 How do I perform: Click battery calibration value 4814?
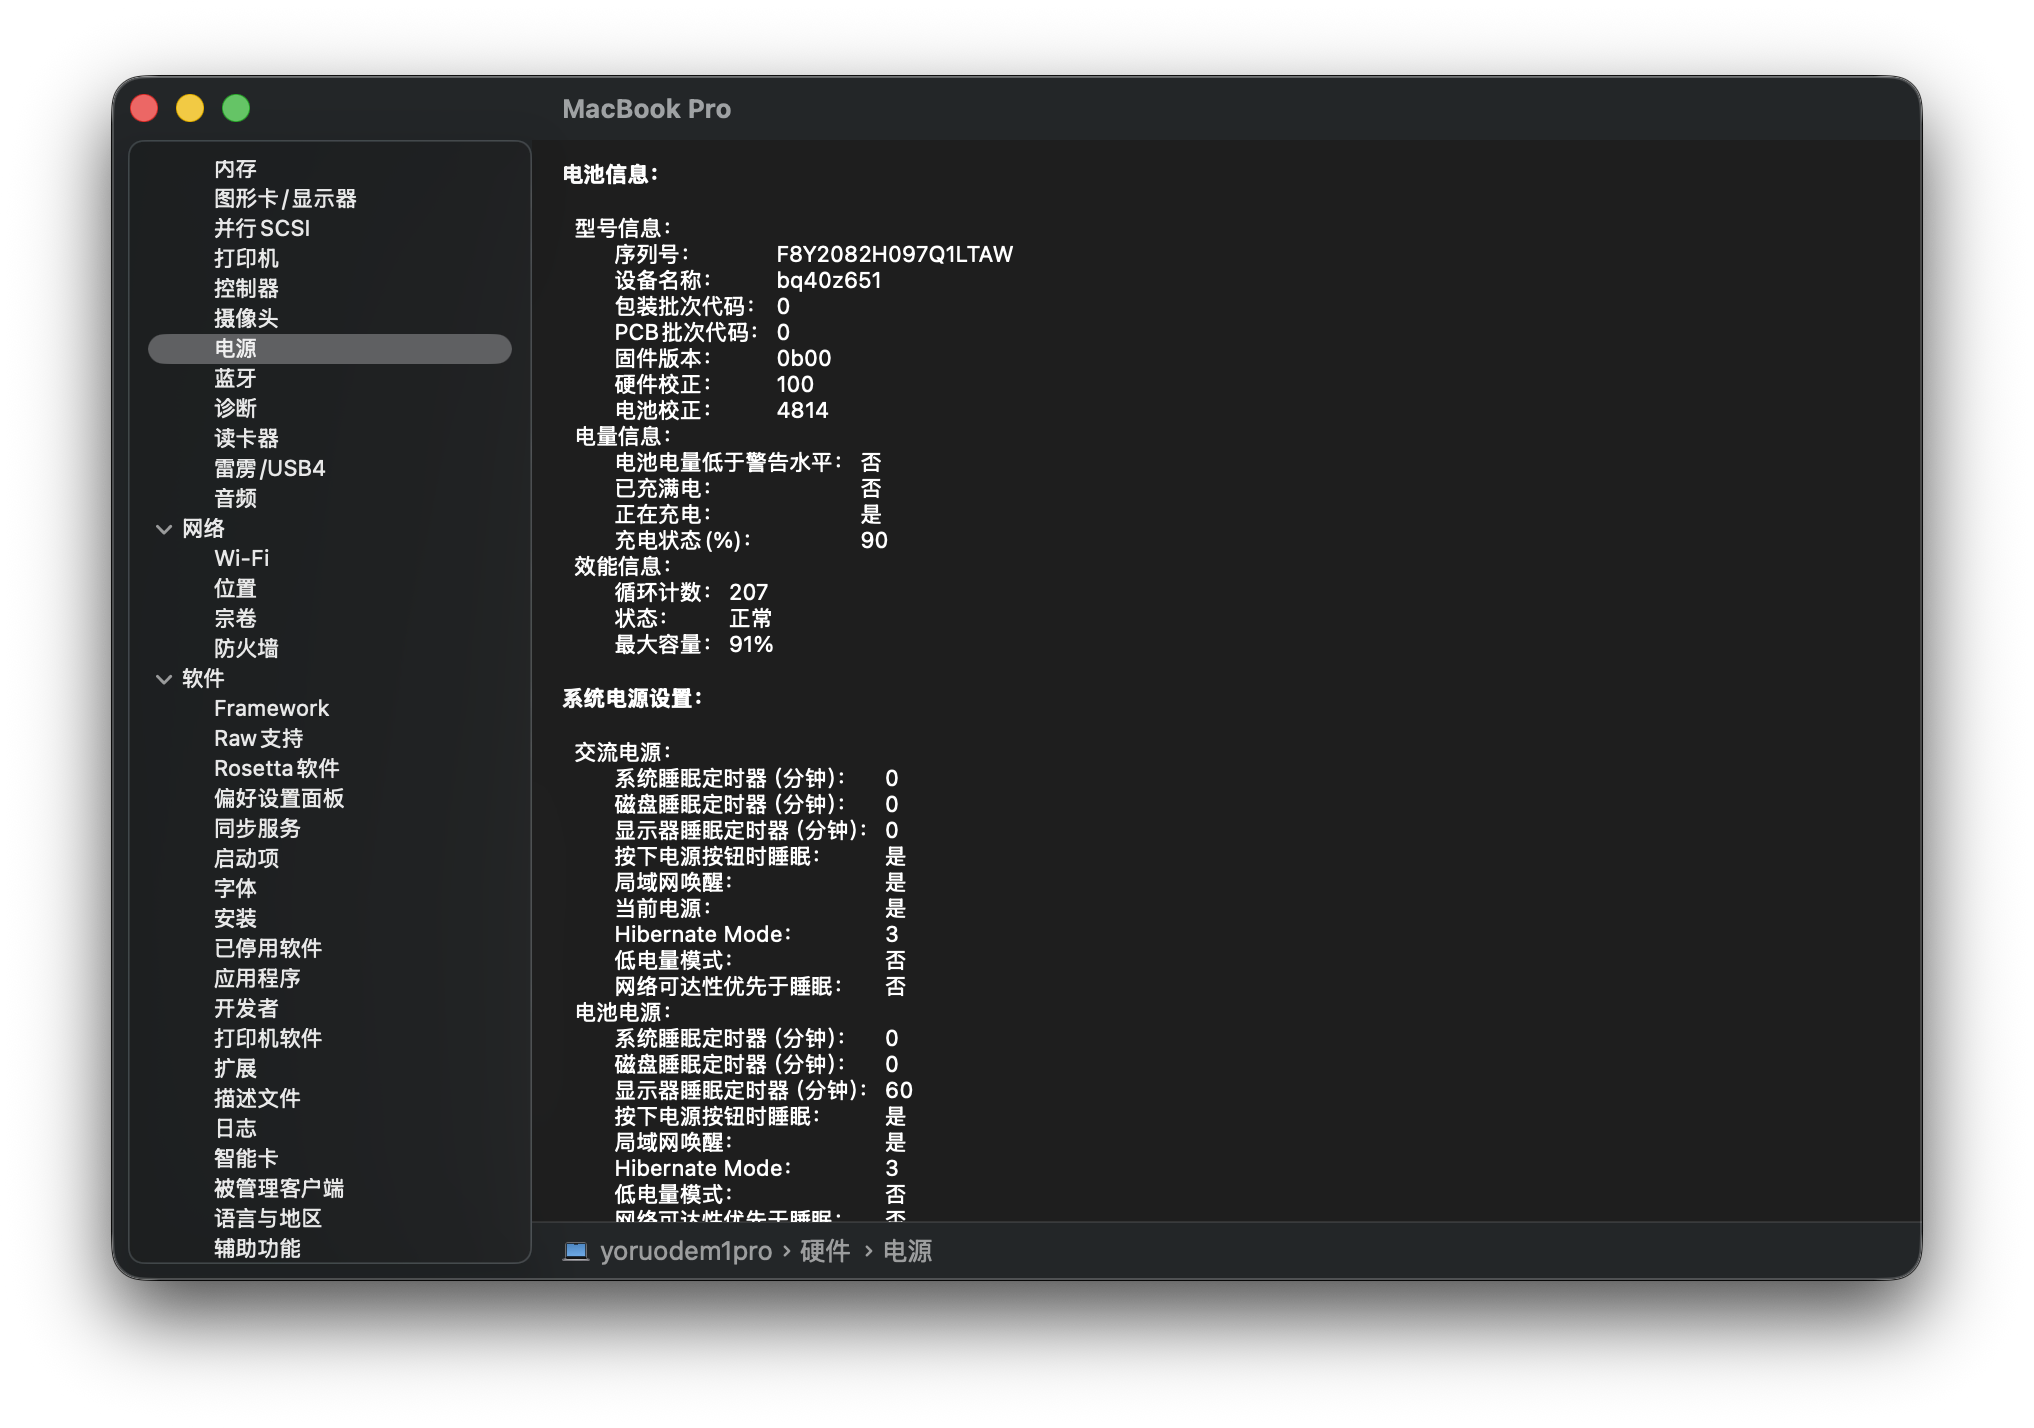coord(803,411)
